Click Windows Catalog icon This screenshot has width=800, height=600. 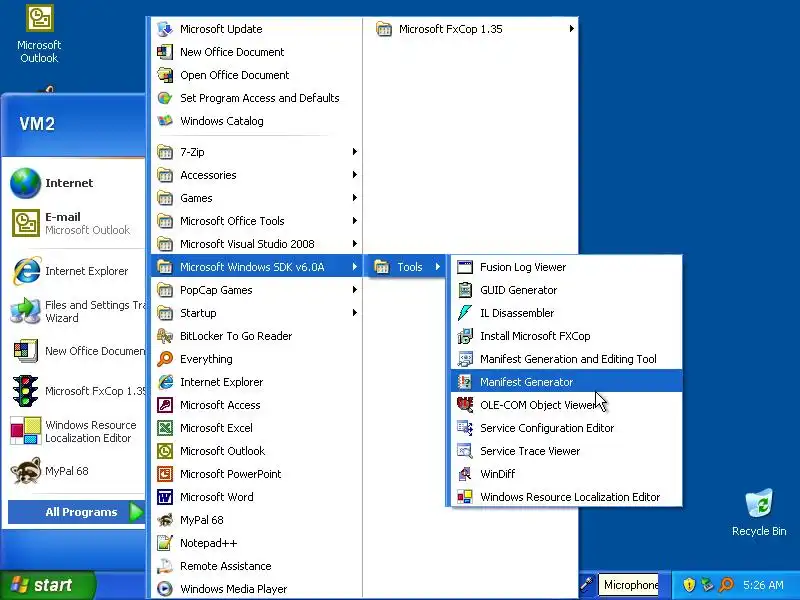165,121
